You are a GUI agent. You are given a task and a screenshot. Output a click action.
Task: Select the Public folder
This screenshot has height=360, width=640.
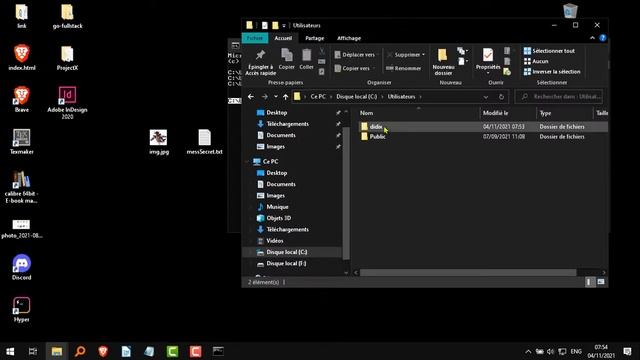click(x=483, y=137)
